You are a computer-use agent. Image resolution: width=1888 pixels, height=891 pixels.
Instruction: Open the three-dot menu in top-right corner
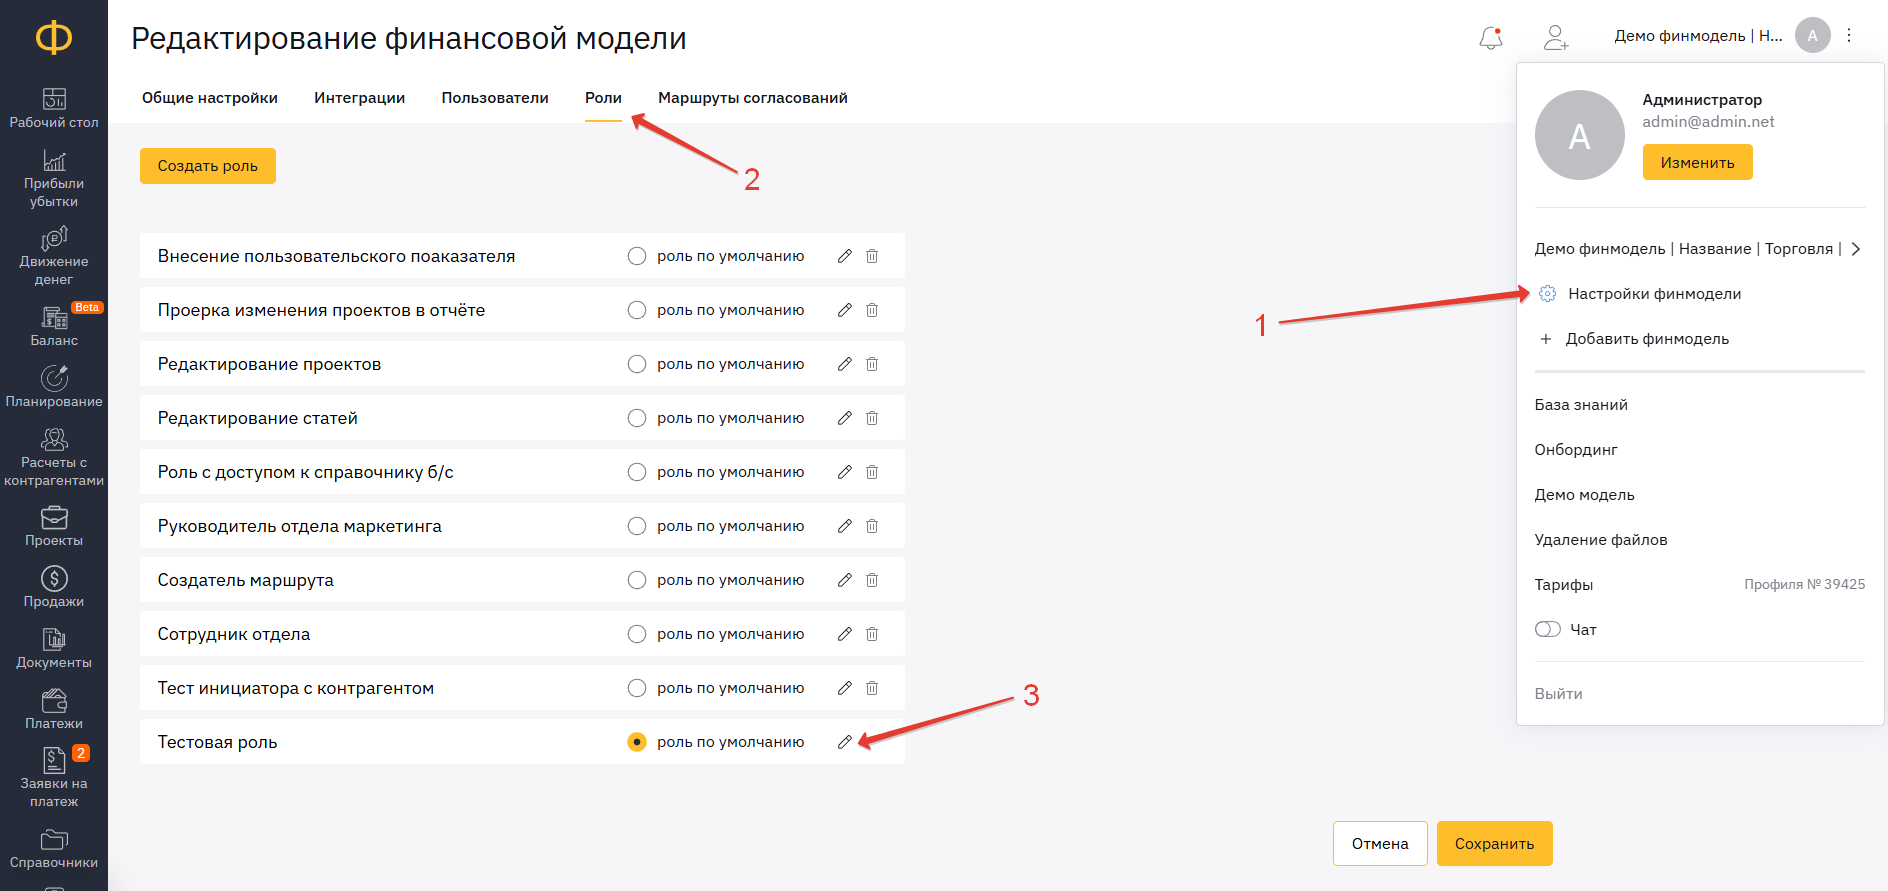click(x=1849, y=36)
